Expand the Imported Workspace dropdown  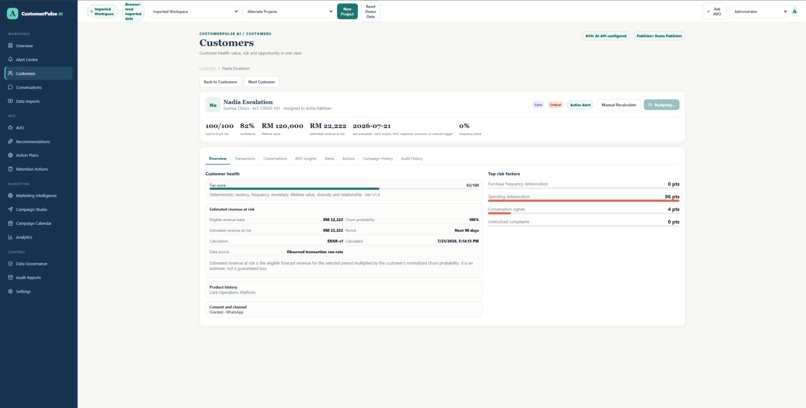click(194, 11)
